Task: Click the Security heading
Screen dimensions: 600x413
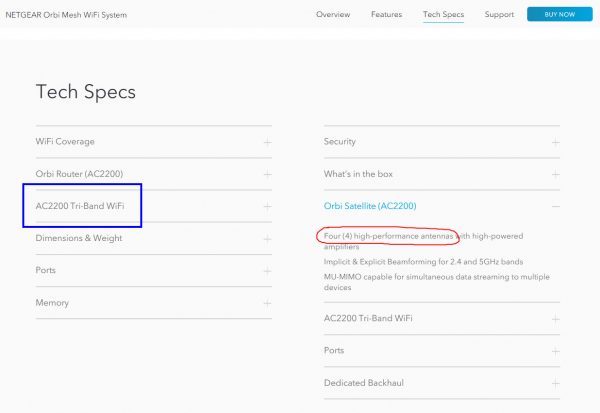Action: (339, 142)
